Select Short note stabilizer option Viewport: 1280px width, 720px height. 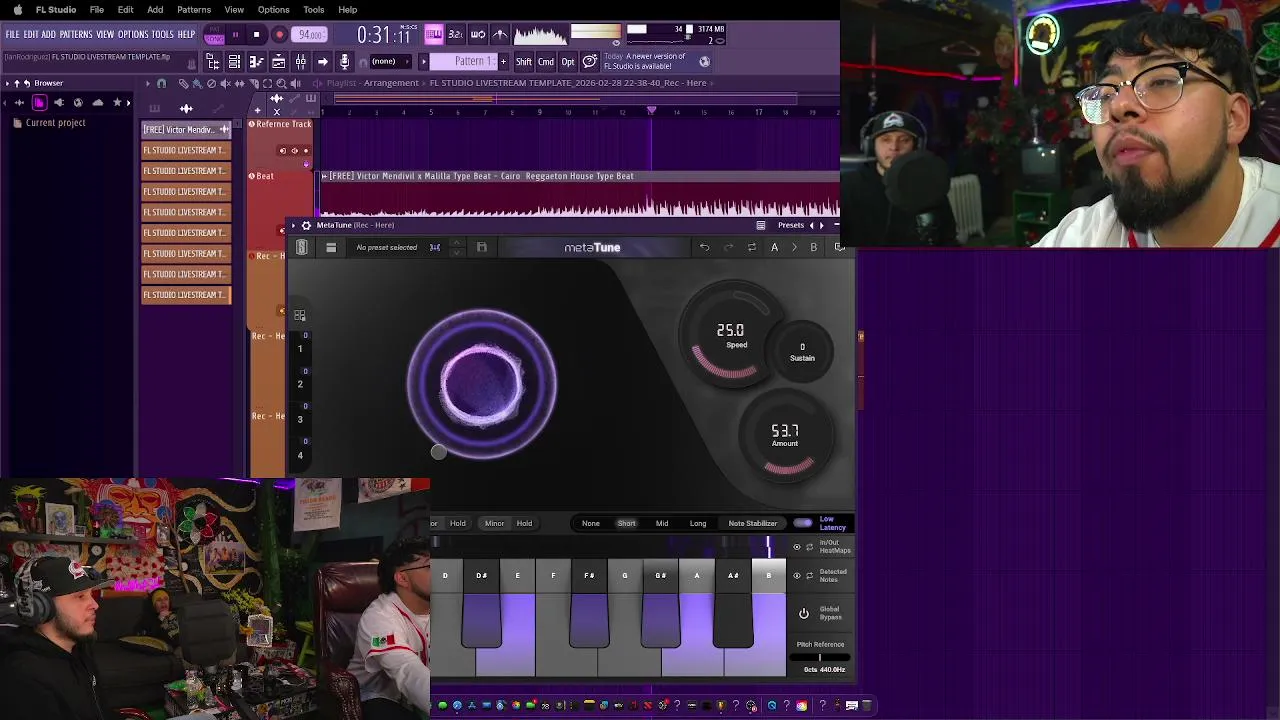tap(626, 523)
